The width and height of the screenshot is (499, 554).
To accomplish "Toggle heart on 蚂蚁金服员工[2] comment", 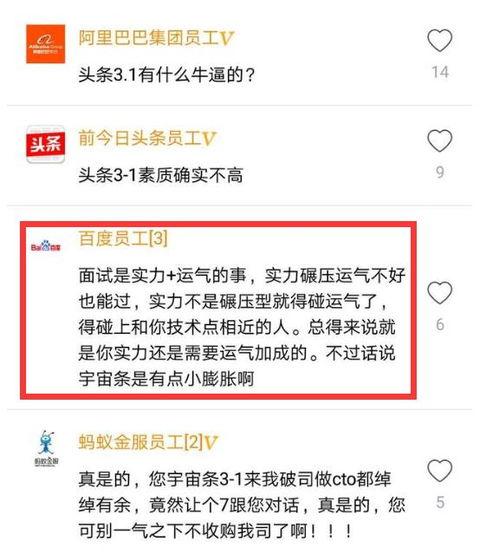I will point(440,471).
